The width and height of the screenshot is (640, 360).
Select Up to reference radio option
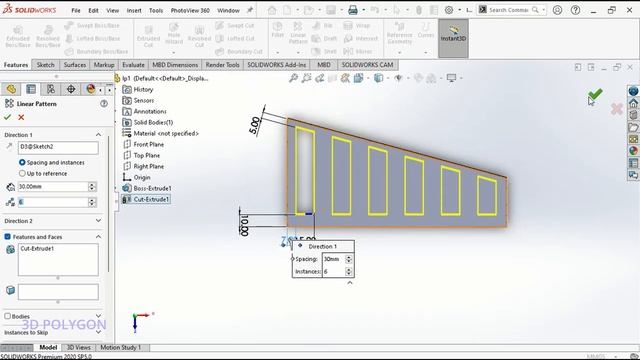point(22,173)
